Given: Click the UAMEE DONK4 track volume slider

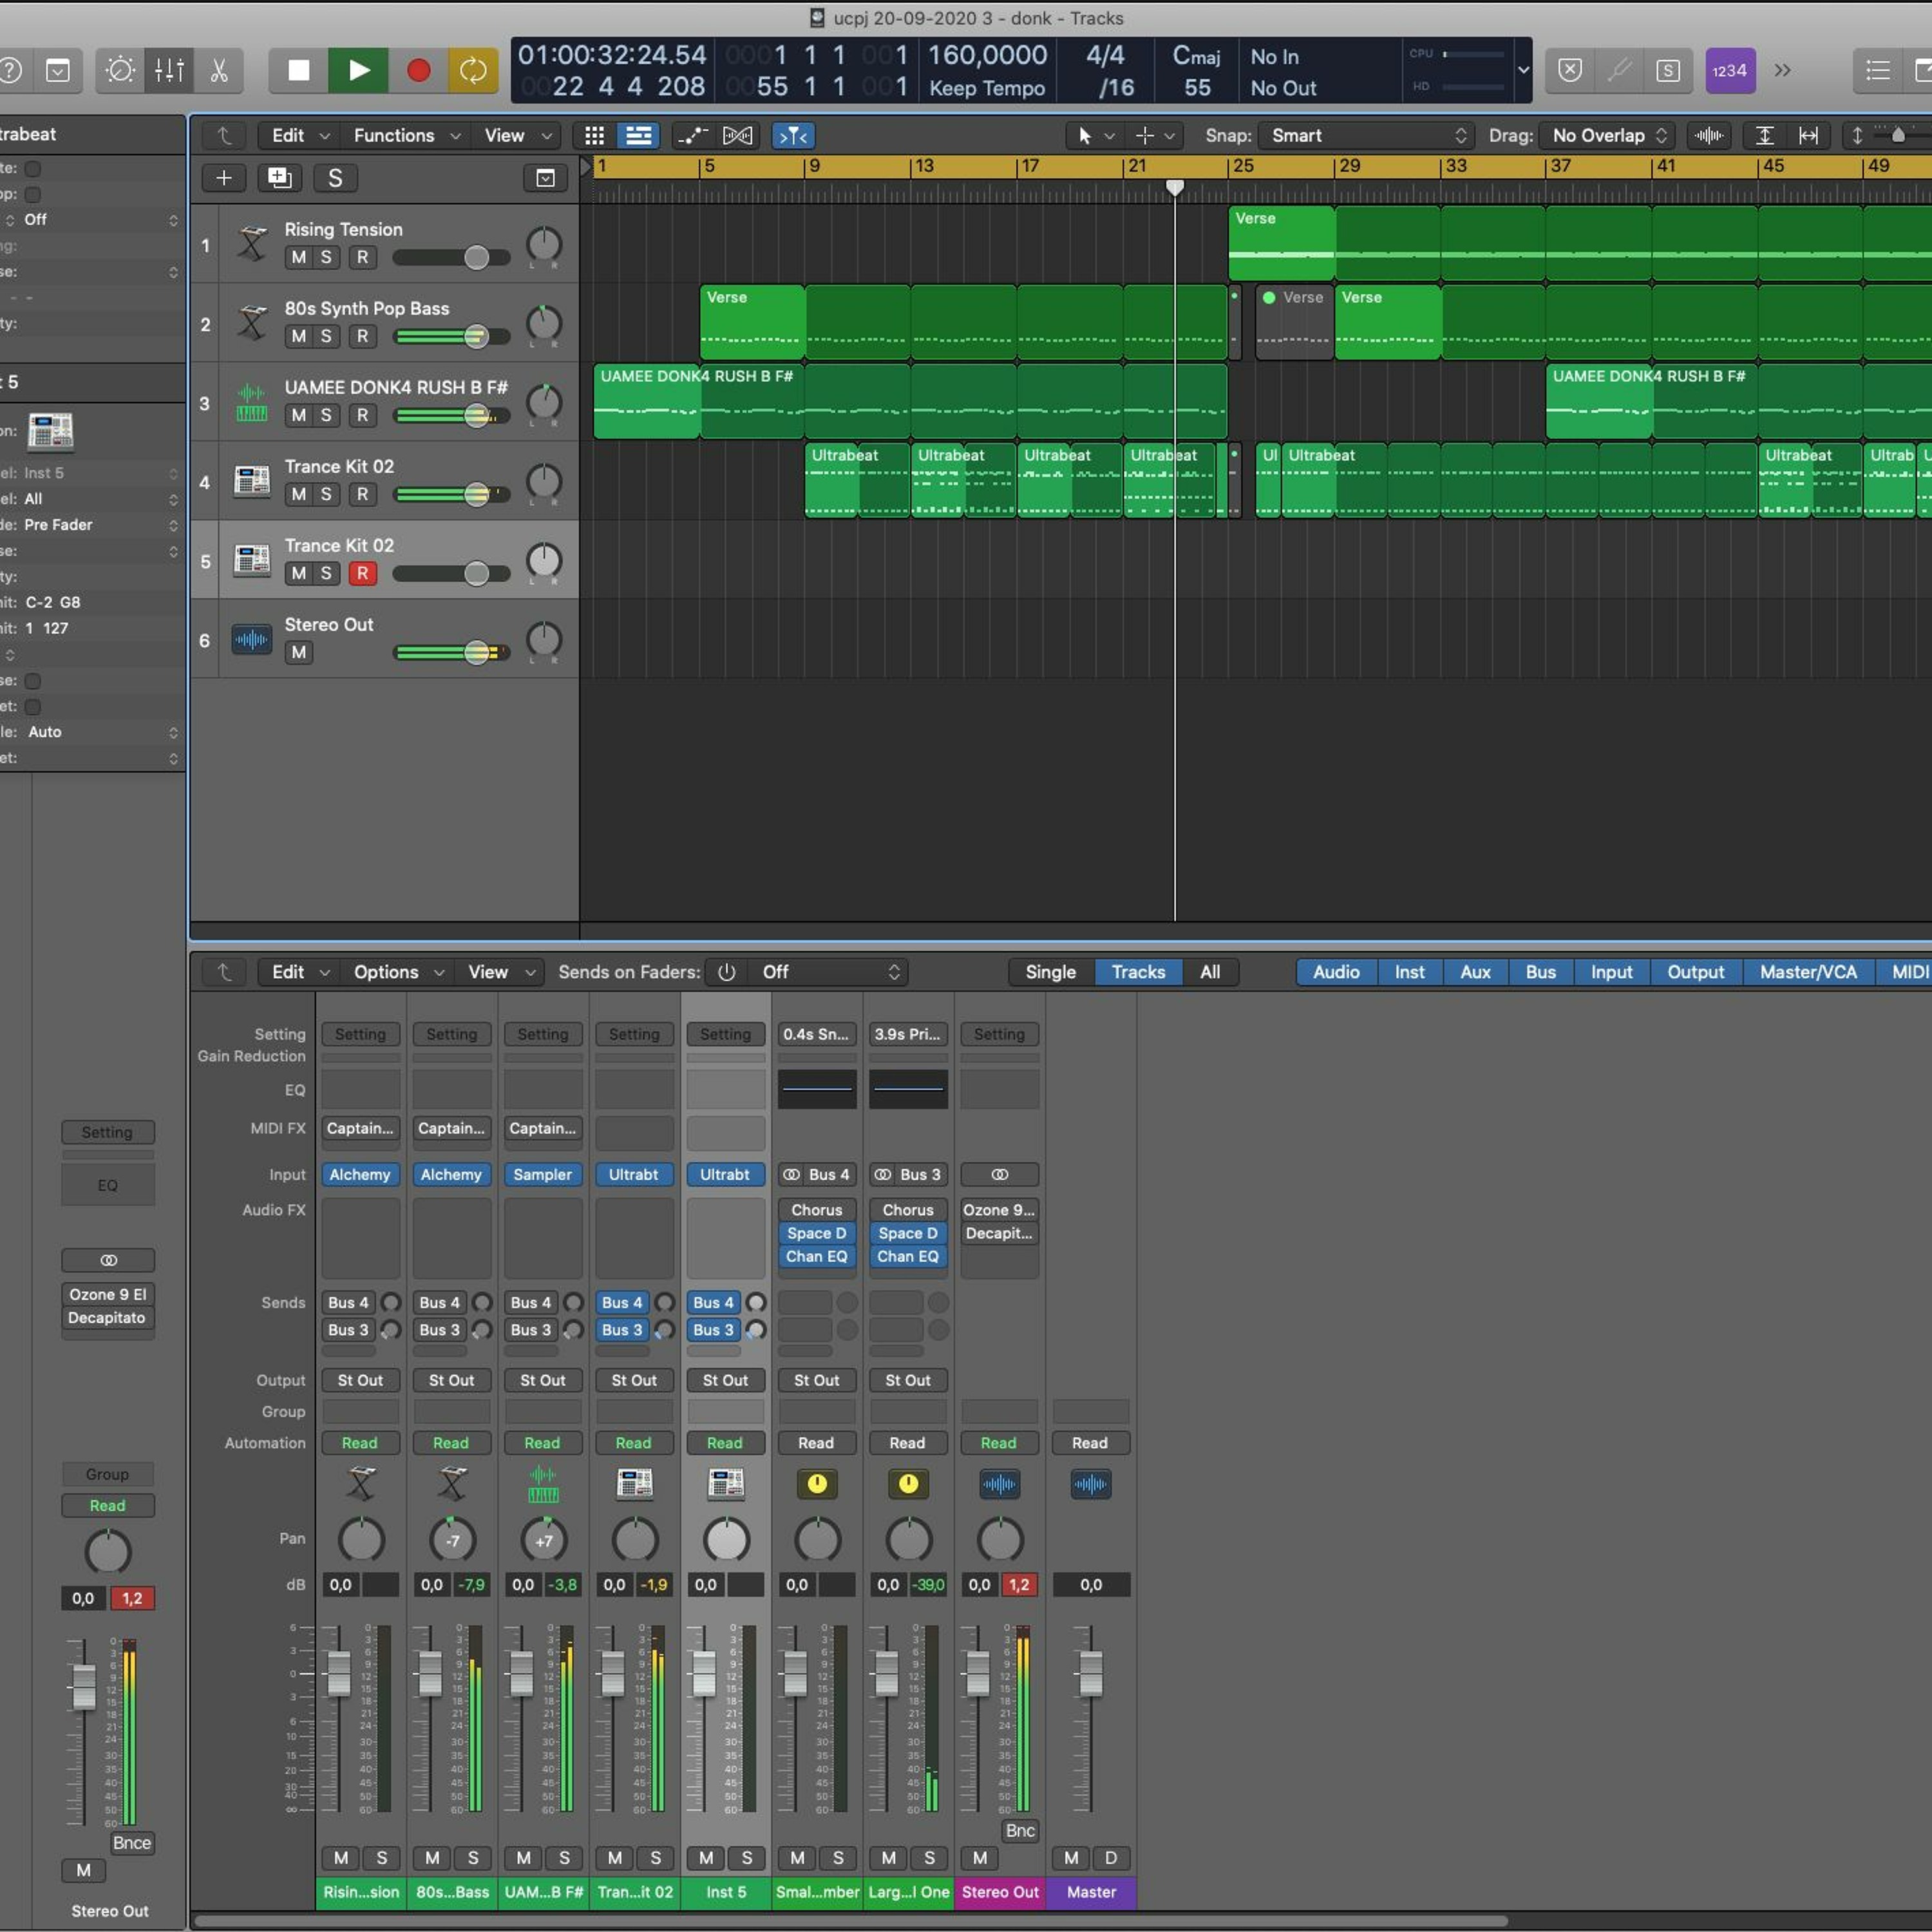Looking at the screenshot, I should (452, 415).
